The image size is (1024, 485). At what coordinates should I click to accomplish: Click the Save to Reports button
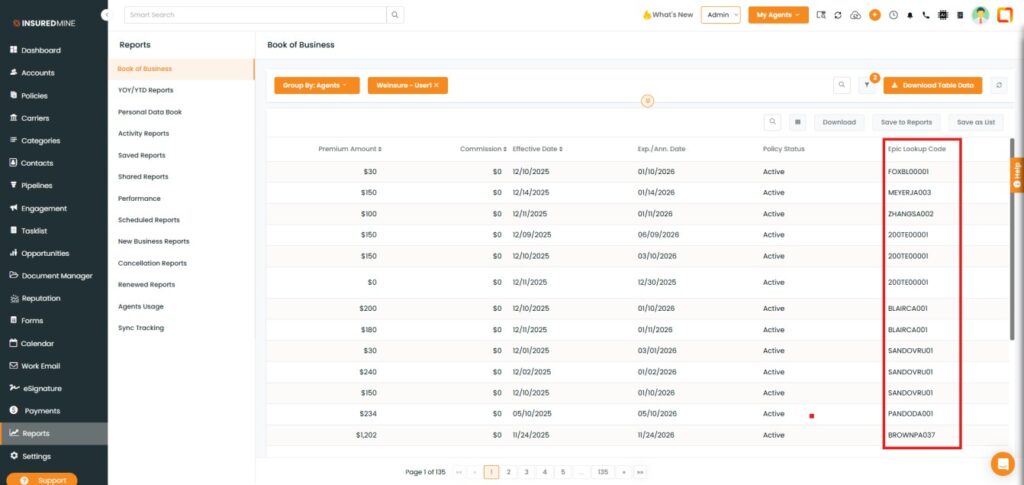click(x=905, y=122)
